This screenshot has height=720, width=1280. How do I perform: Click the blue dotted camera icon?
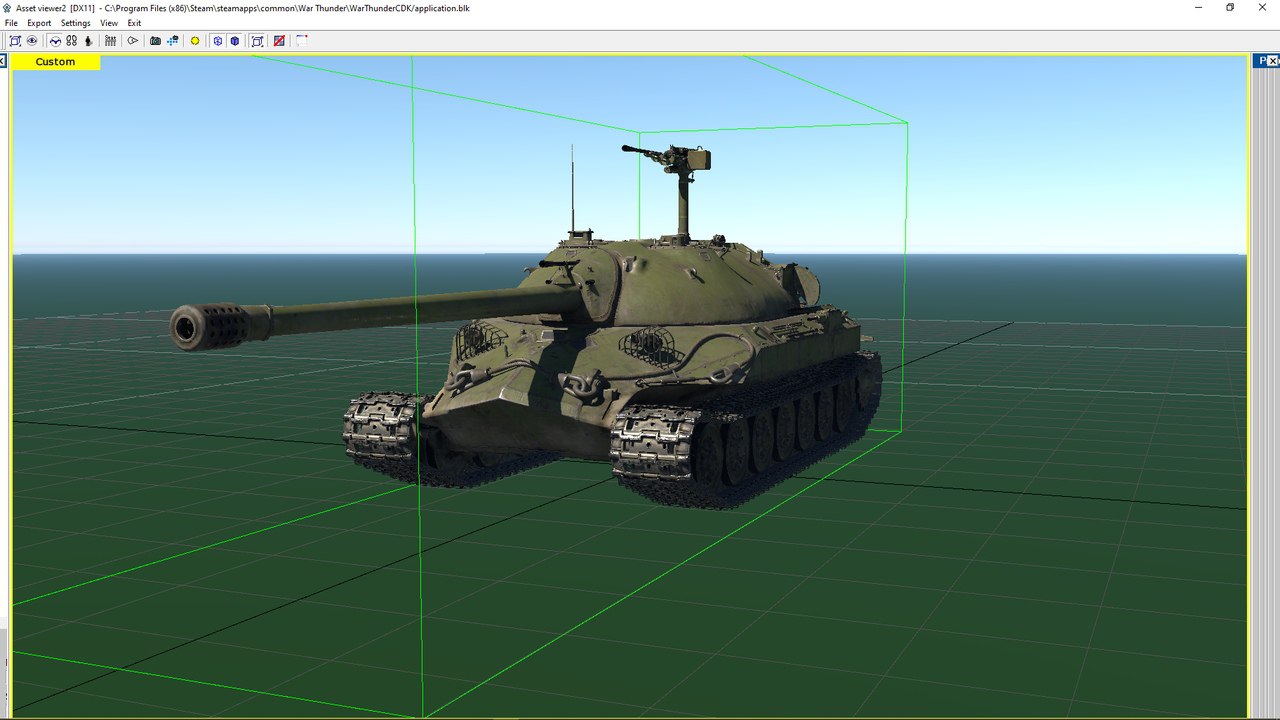[173, 41]
